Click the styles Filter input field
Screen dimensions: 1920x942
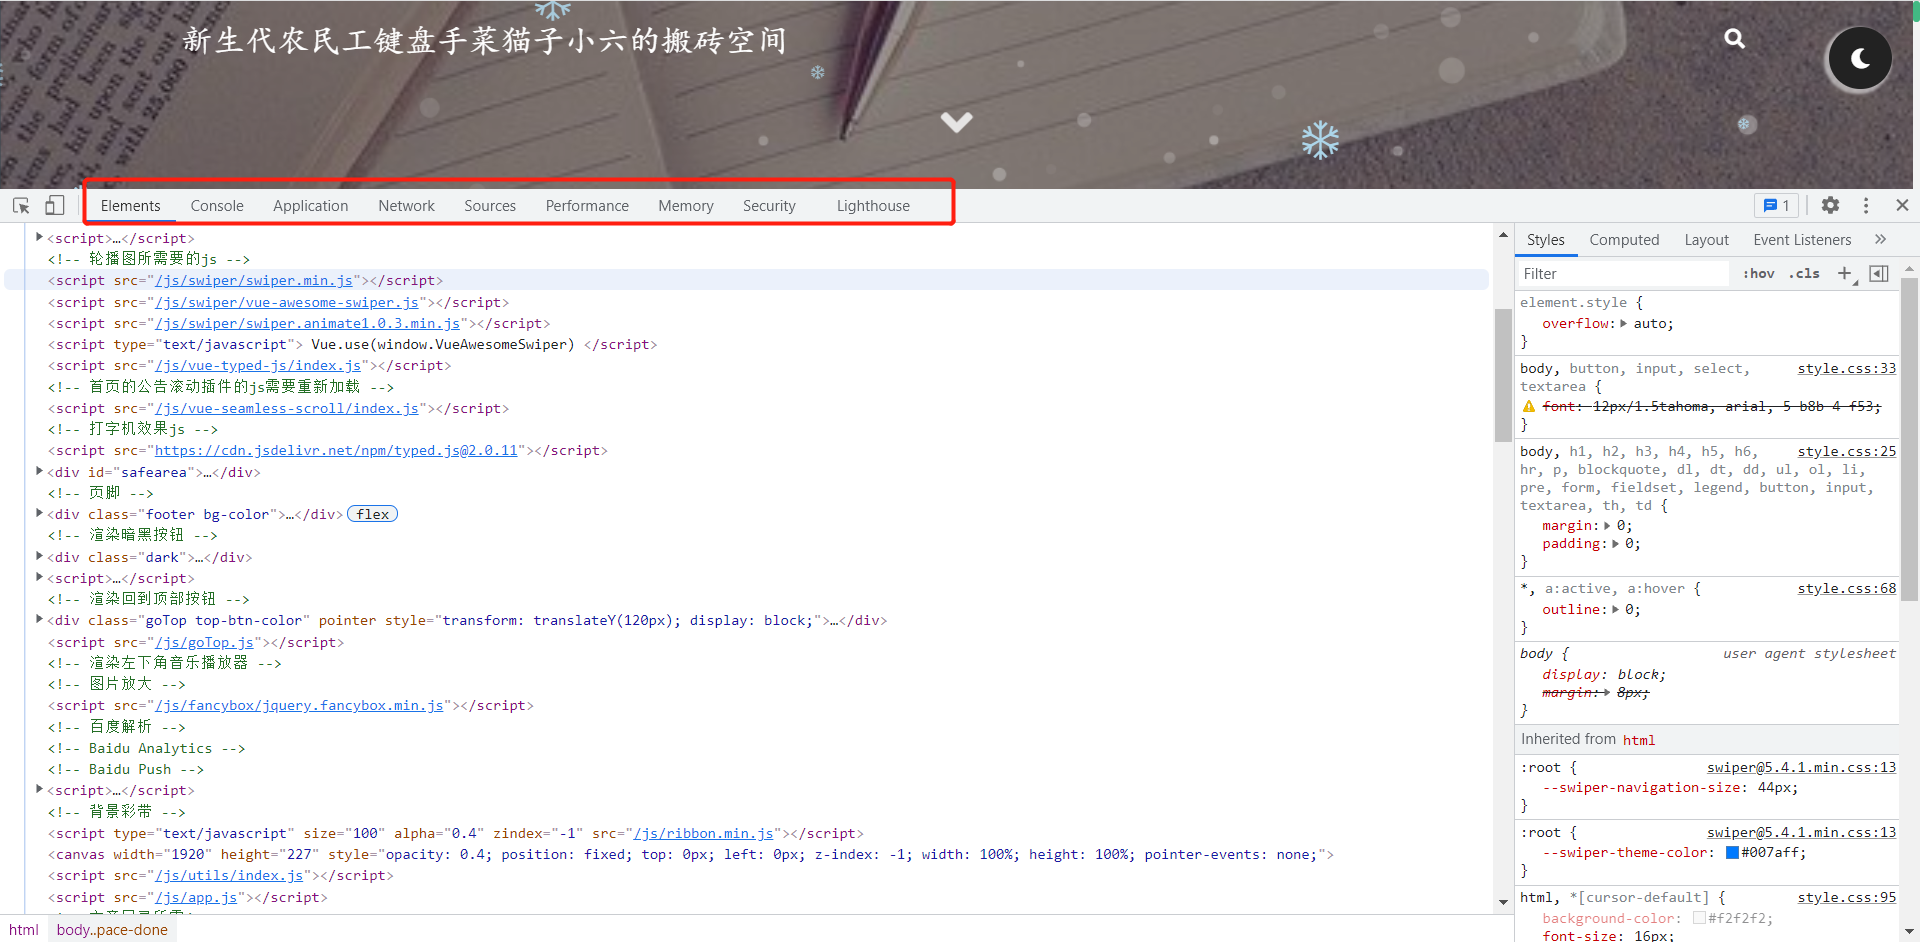(1623, 273)
